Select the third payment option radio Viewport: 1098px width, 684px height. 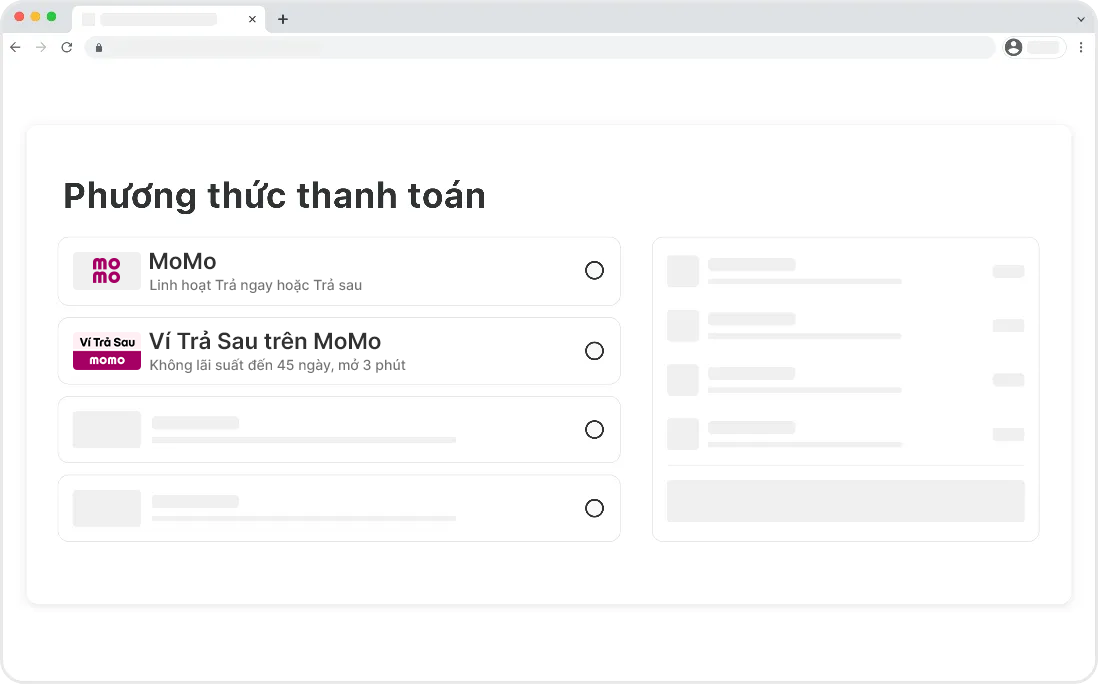tap(594, 430)
